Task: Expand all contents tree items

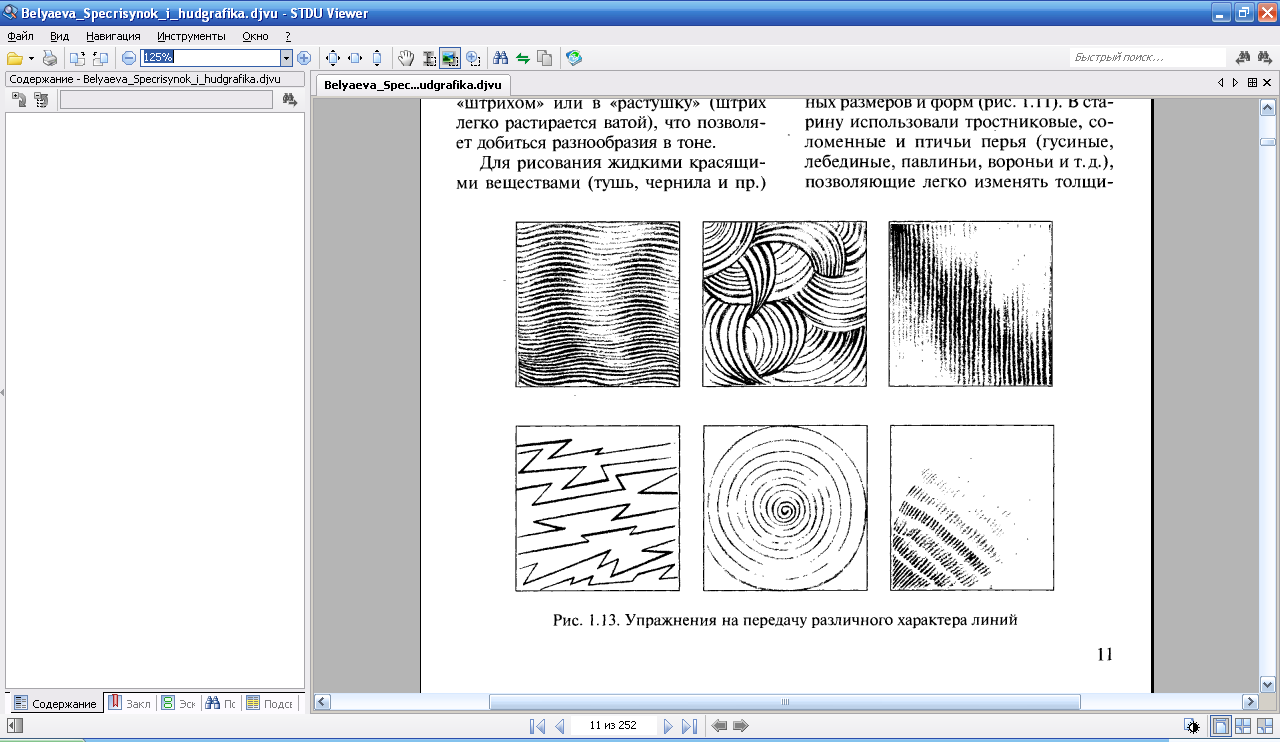Action: coord(19,99)
